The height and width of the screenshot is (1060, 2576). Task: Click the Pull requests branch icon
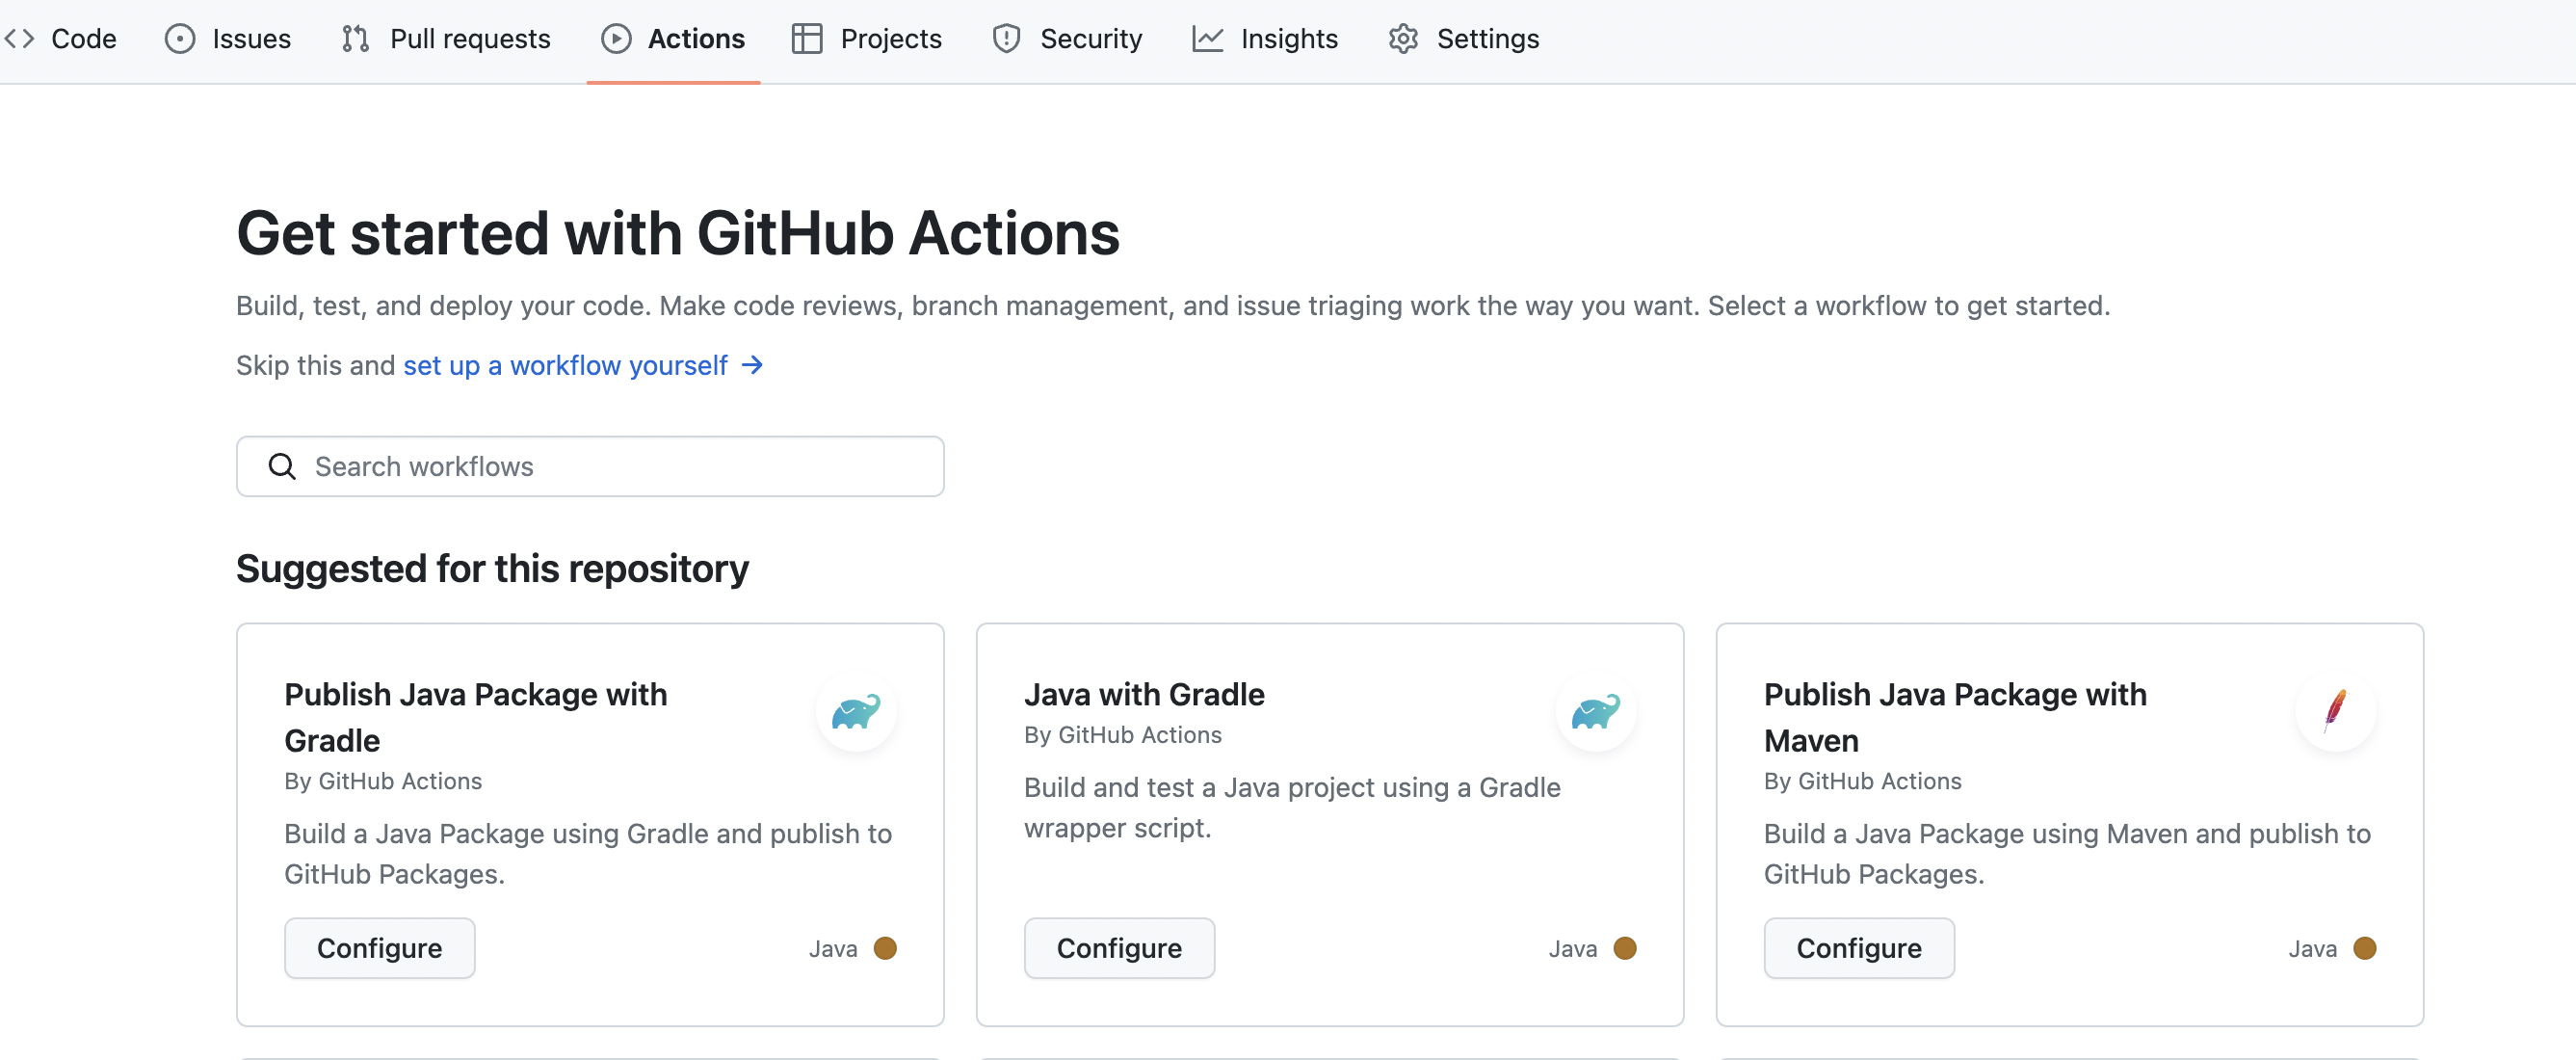point(355,39)
